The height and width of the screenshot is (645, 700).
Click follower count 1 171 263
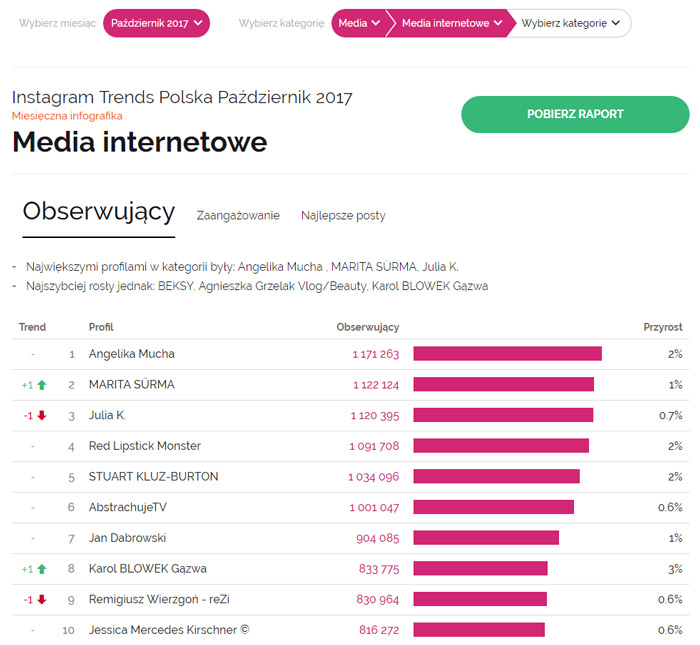375,354
